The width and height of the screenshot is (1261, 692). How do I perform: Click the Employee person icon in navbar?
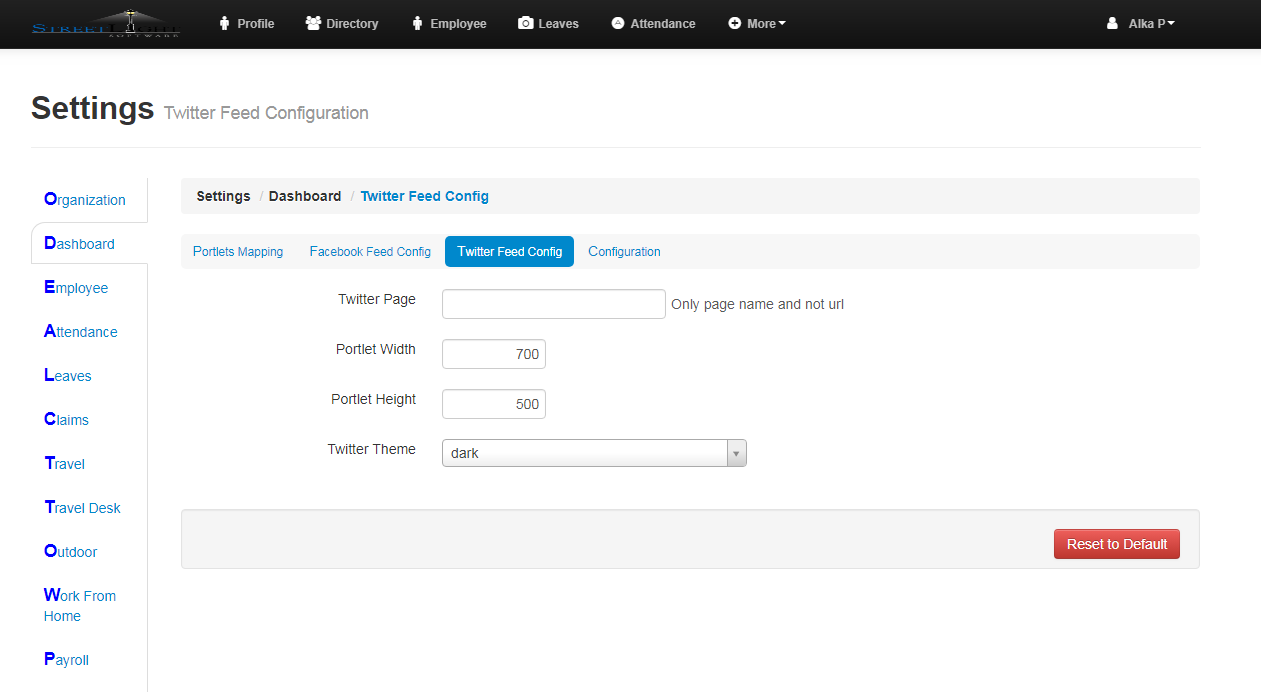[x=418, y=23]
